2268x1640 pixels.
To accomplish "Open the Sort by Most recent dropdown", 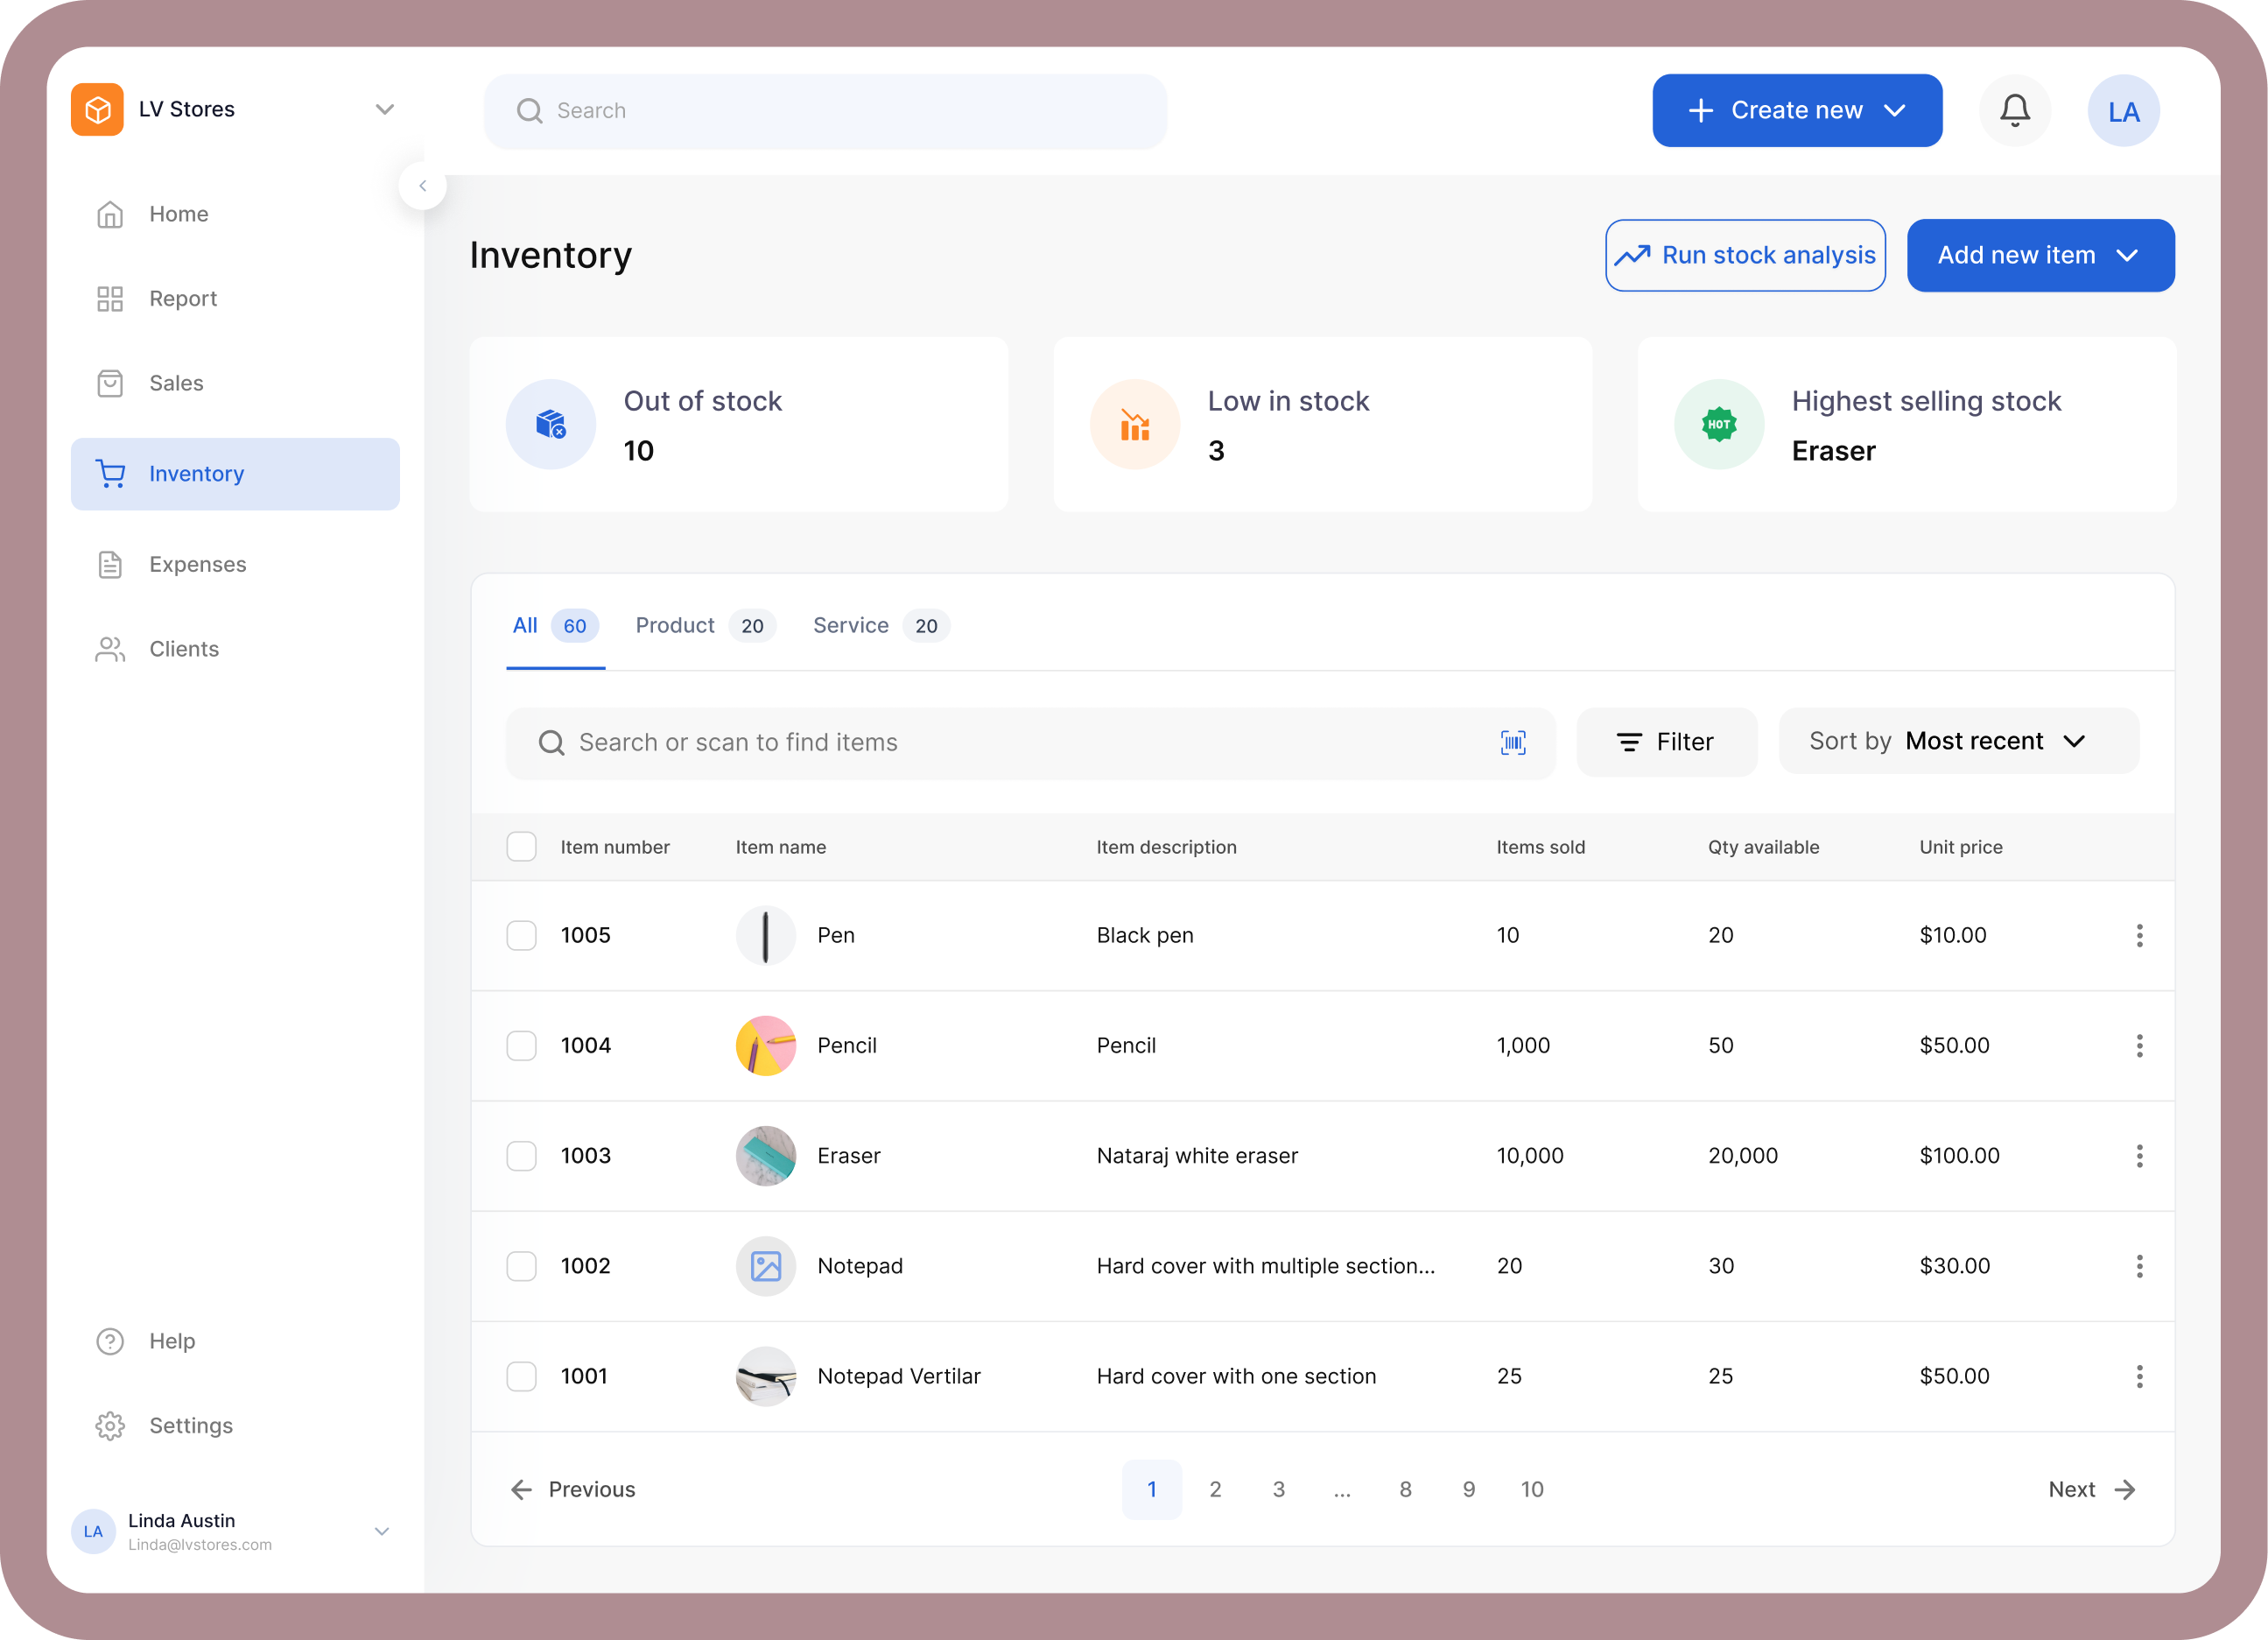I will (1958, 741).
